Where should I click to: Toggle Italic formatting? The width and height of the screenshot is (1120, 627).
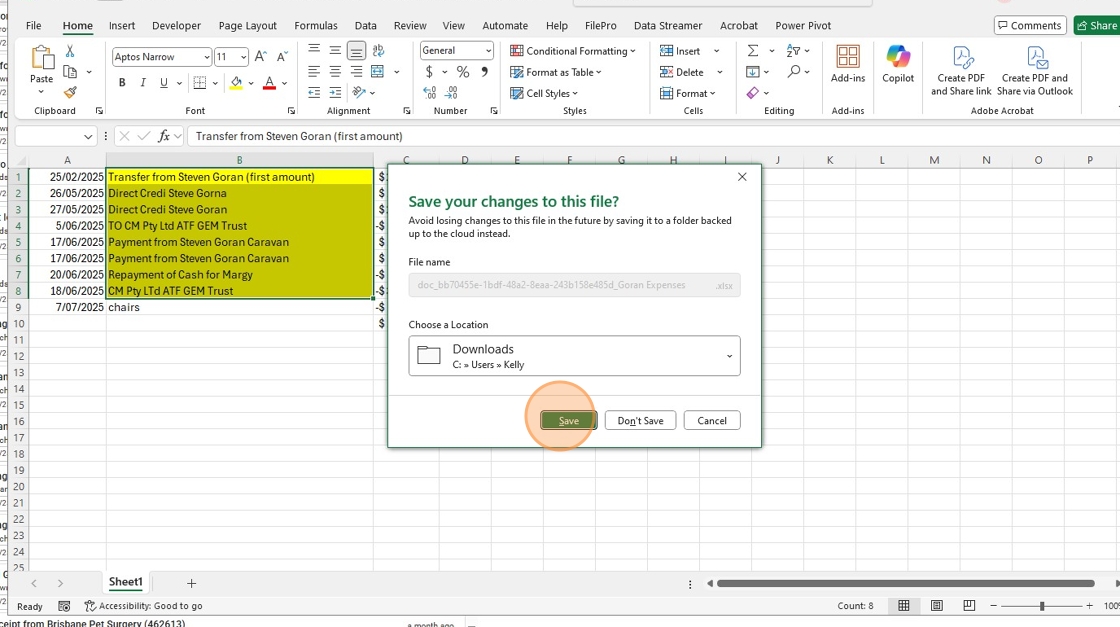(143, 83)
